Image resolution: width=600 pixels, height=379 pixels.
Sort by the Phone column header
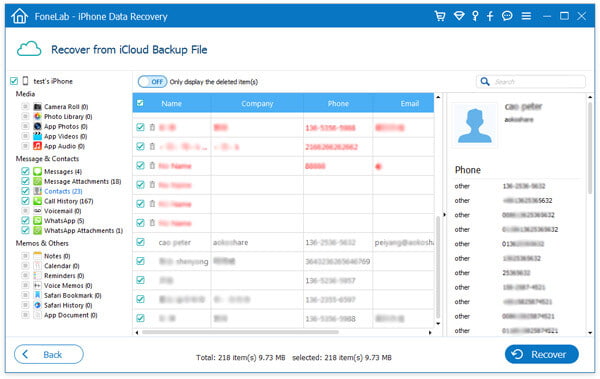[x=338, y=103]
